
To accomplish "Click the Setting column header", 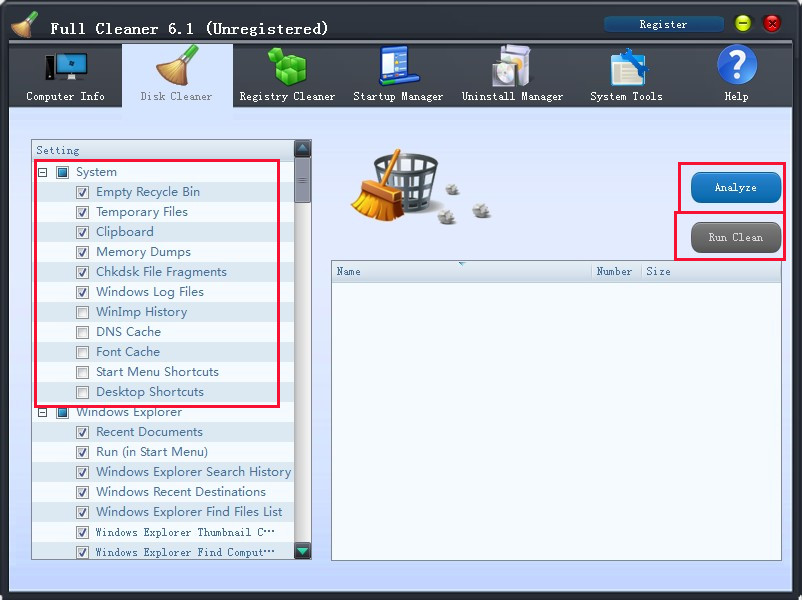I will [x=163, y=150].
